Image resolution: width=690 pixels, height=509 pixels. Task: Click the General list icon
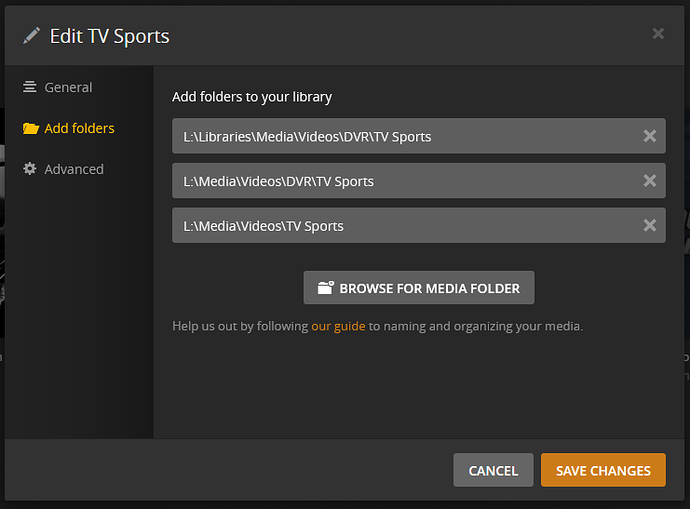click(29, 87)
